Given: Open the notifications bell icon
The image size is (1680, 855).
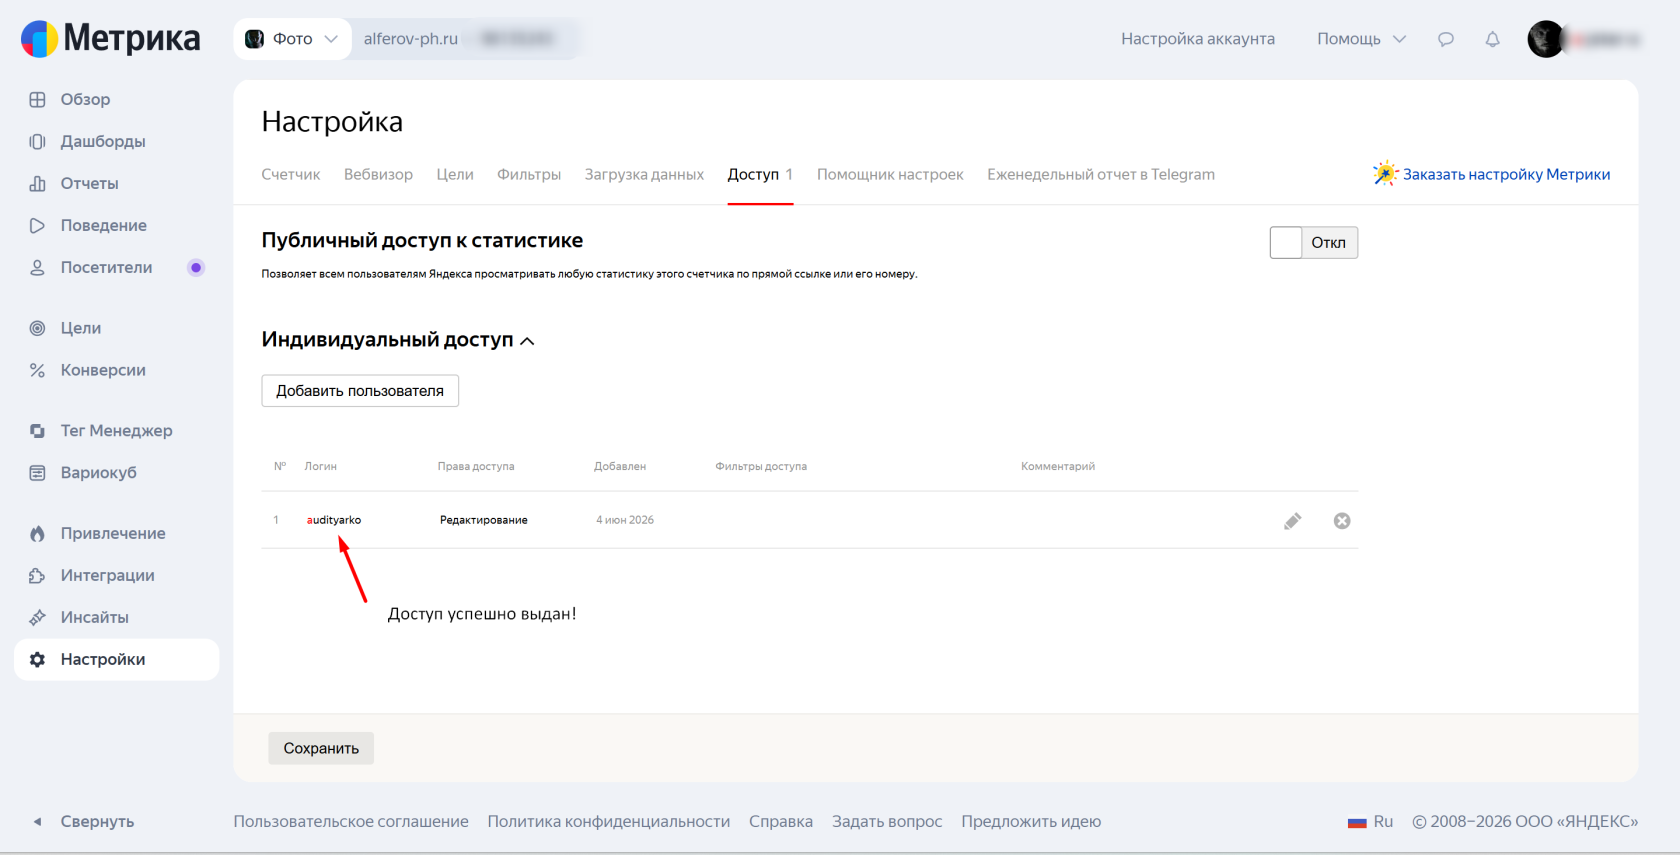Looking at the screenshot, I should pos(1492,39).
